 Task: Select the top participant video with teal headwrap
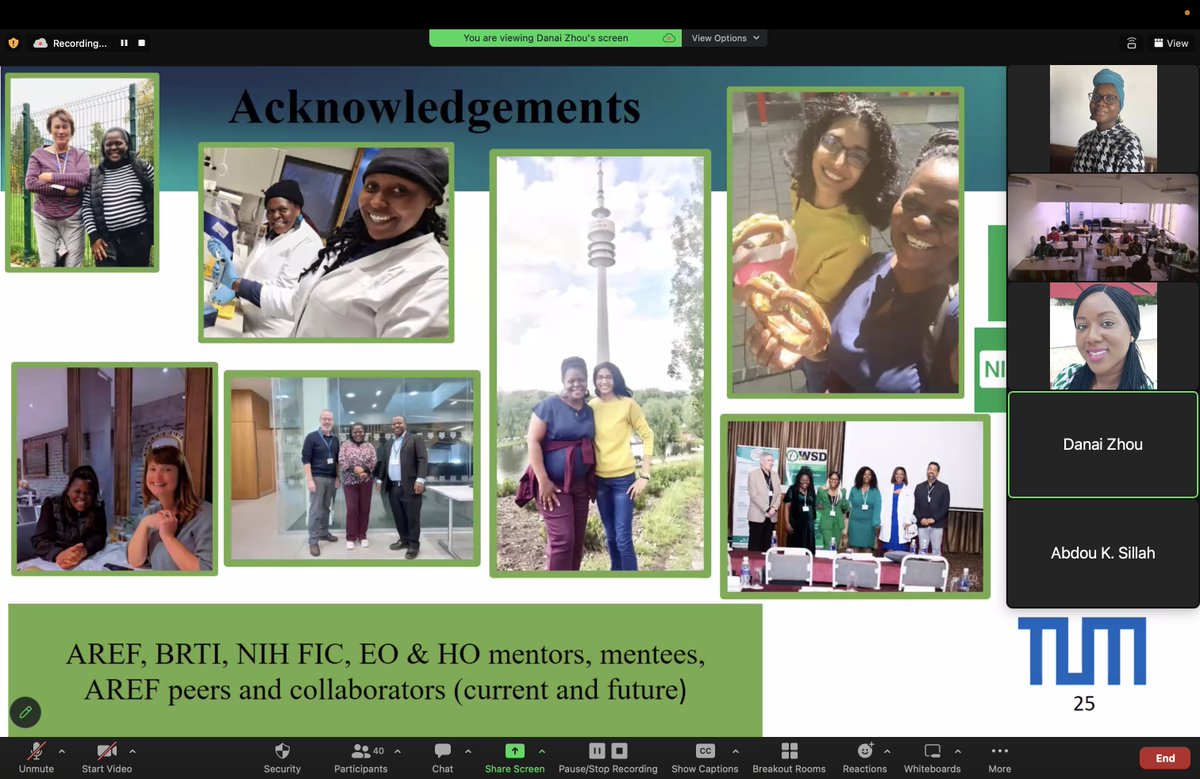[x=1102, y=118]
